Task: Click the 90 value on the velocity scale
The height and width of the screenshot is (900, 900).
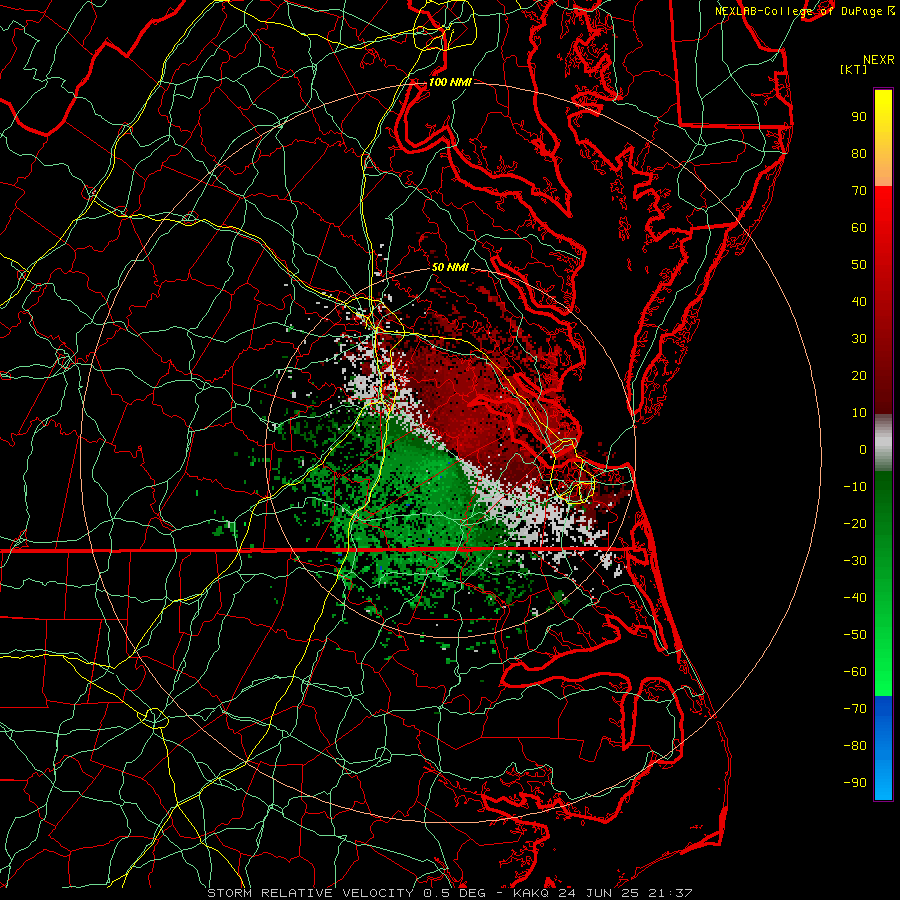Action: pyautogui.click(x=859, y=117)
